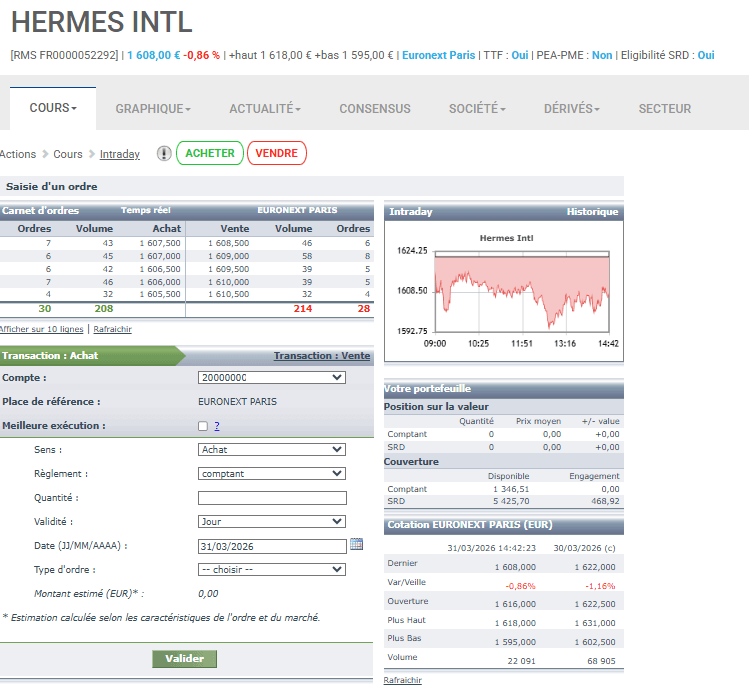Screen dimensions: 749x693
Task: Switch to the SECTEUR tab
Action: pos(665,109)
